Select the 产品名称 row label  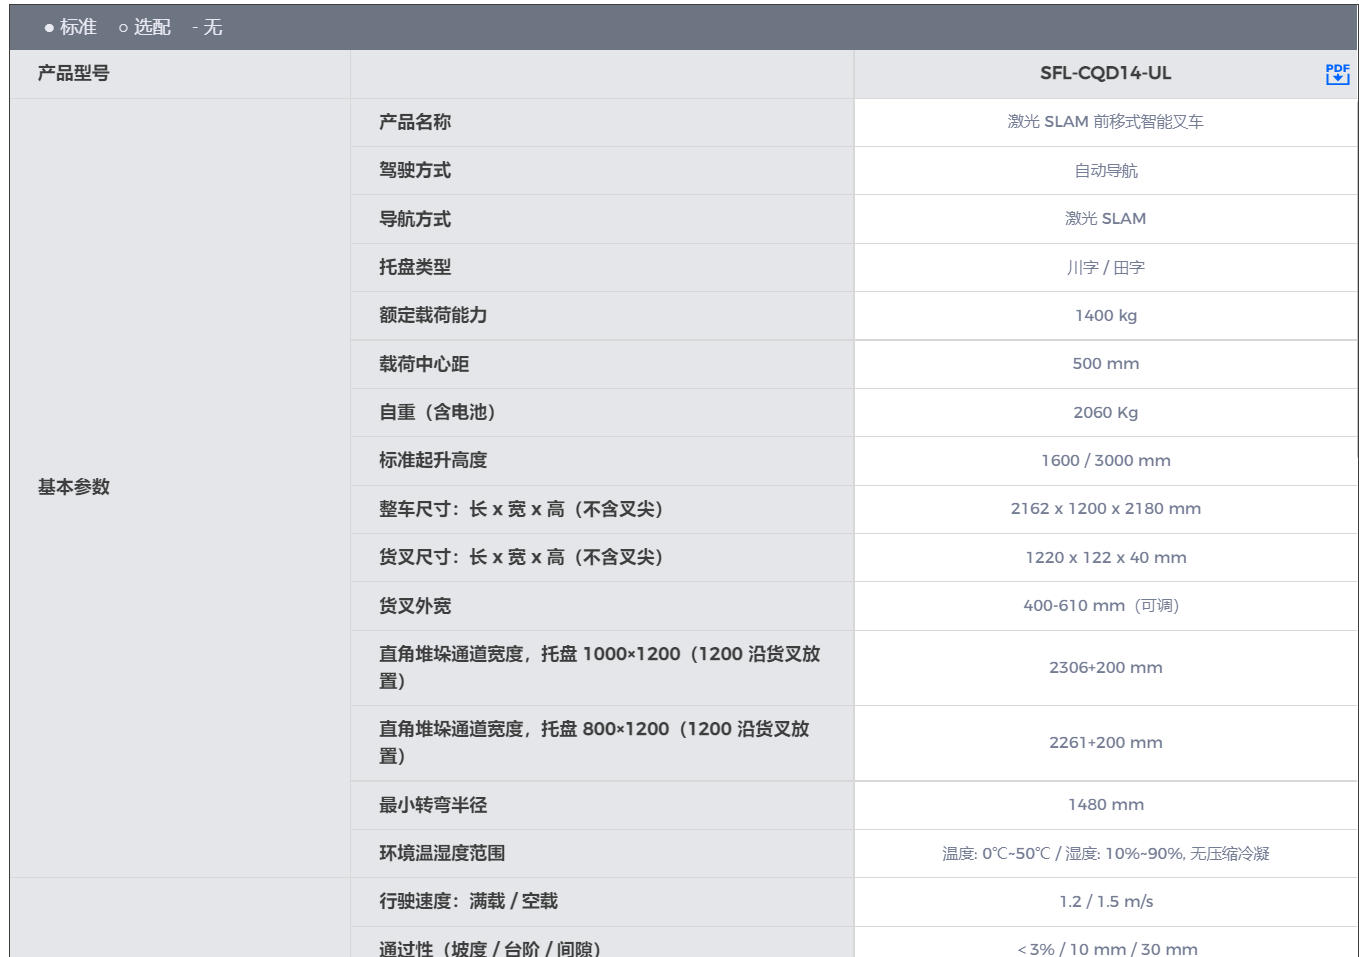tap(415, 122)
